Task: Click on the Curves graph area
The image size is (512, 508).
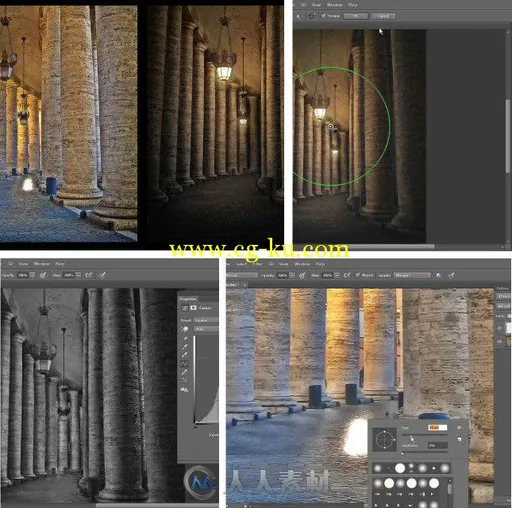Action: tap(206, 379)
